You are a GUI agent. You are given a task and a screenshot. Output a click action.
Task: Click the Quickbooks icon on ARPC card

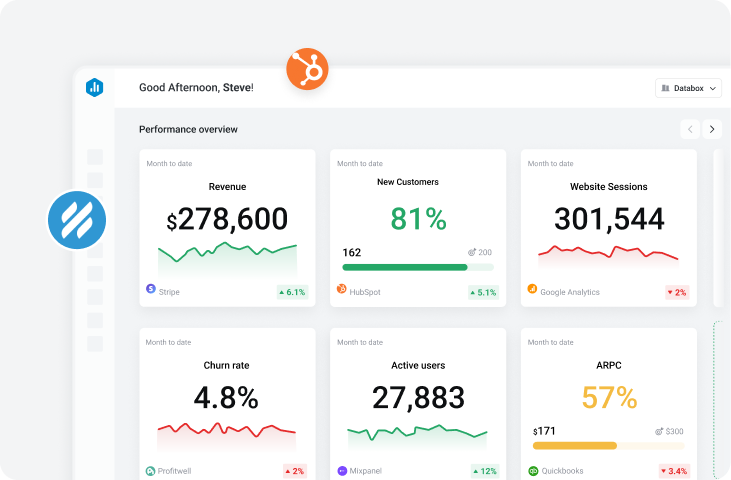click(x=533, y=471)
